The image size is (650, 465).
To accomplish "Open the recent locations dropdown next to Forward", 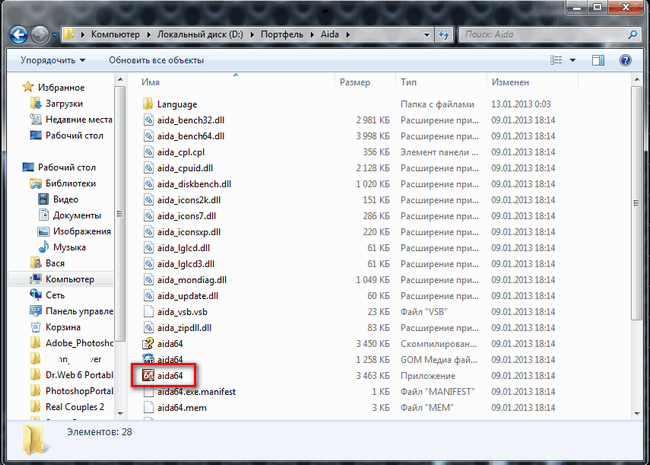I will 55,35.
